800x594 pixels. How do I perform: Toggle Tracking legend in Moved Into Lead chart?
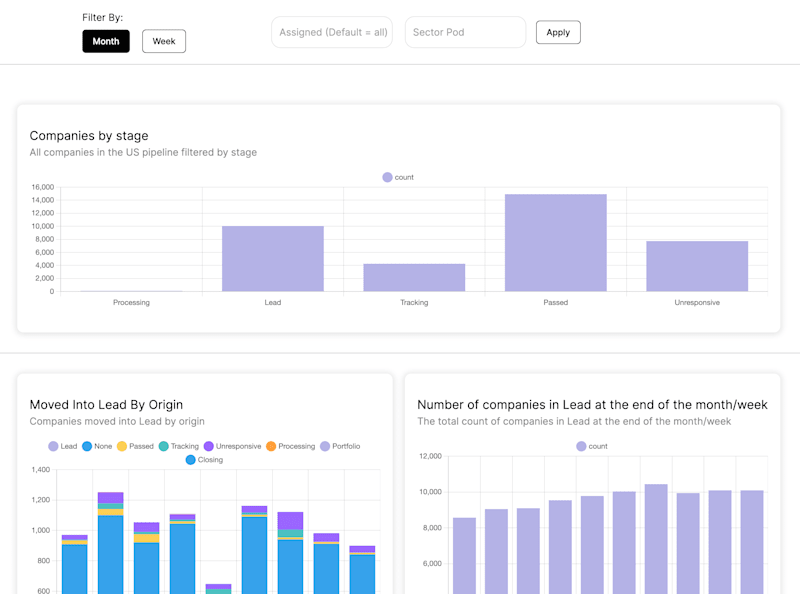click(179, 446)
